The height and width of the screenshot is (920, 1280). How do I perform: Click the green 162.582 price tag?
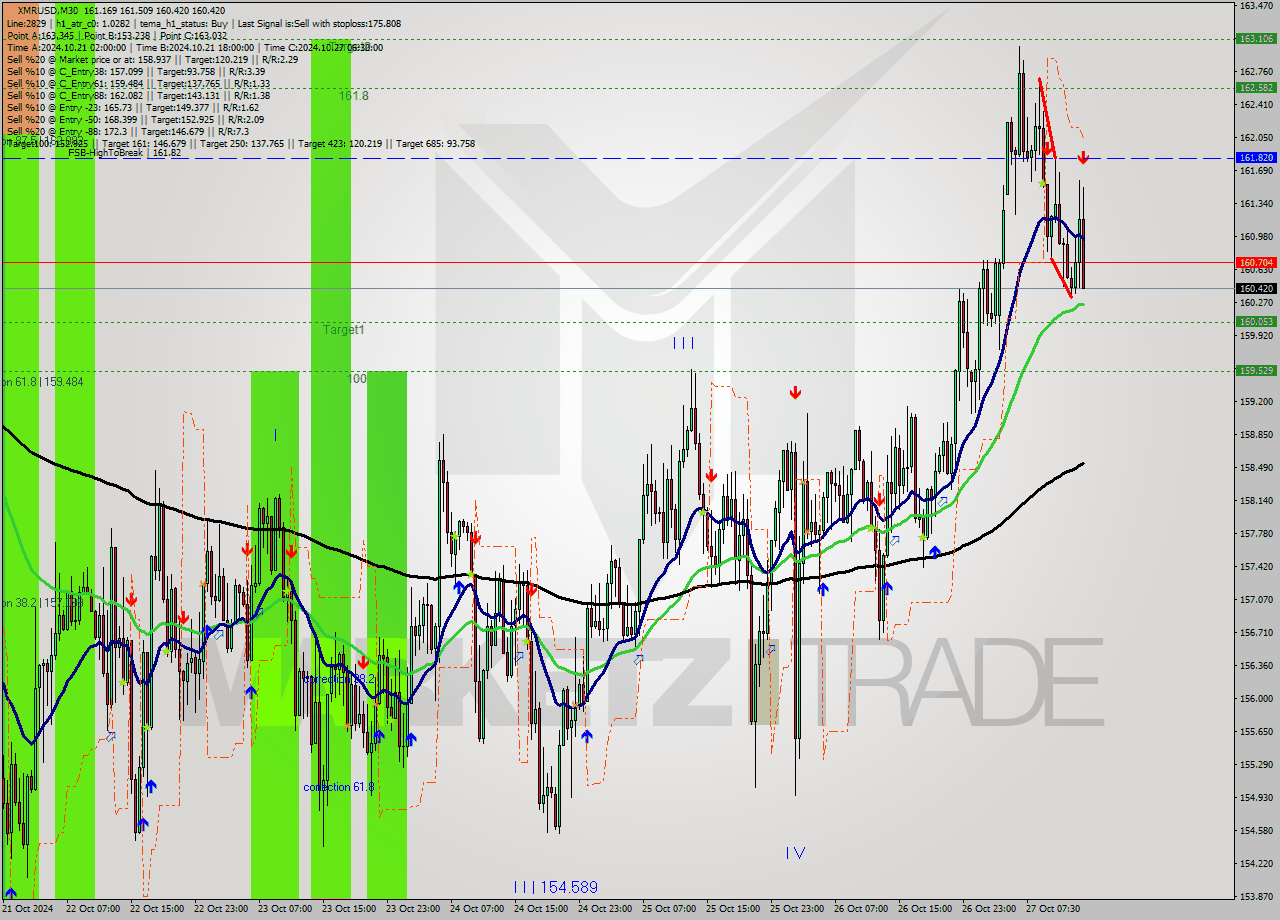(x=1256, y=88)
